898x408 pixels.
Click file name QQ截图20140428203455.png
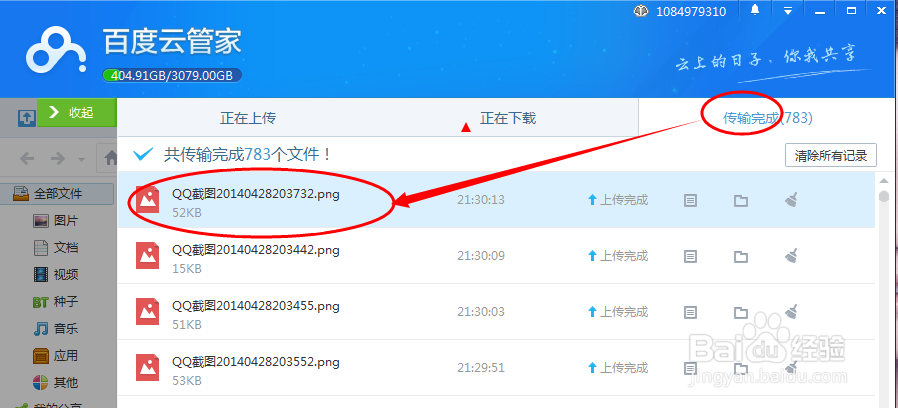255,305
